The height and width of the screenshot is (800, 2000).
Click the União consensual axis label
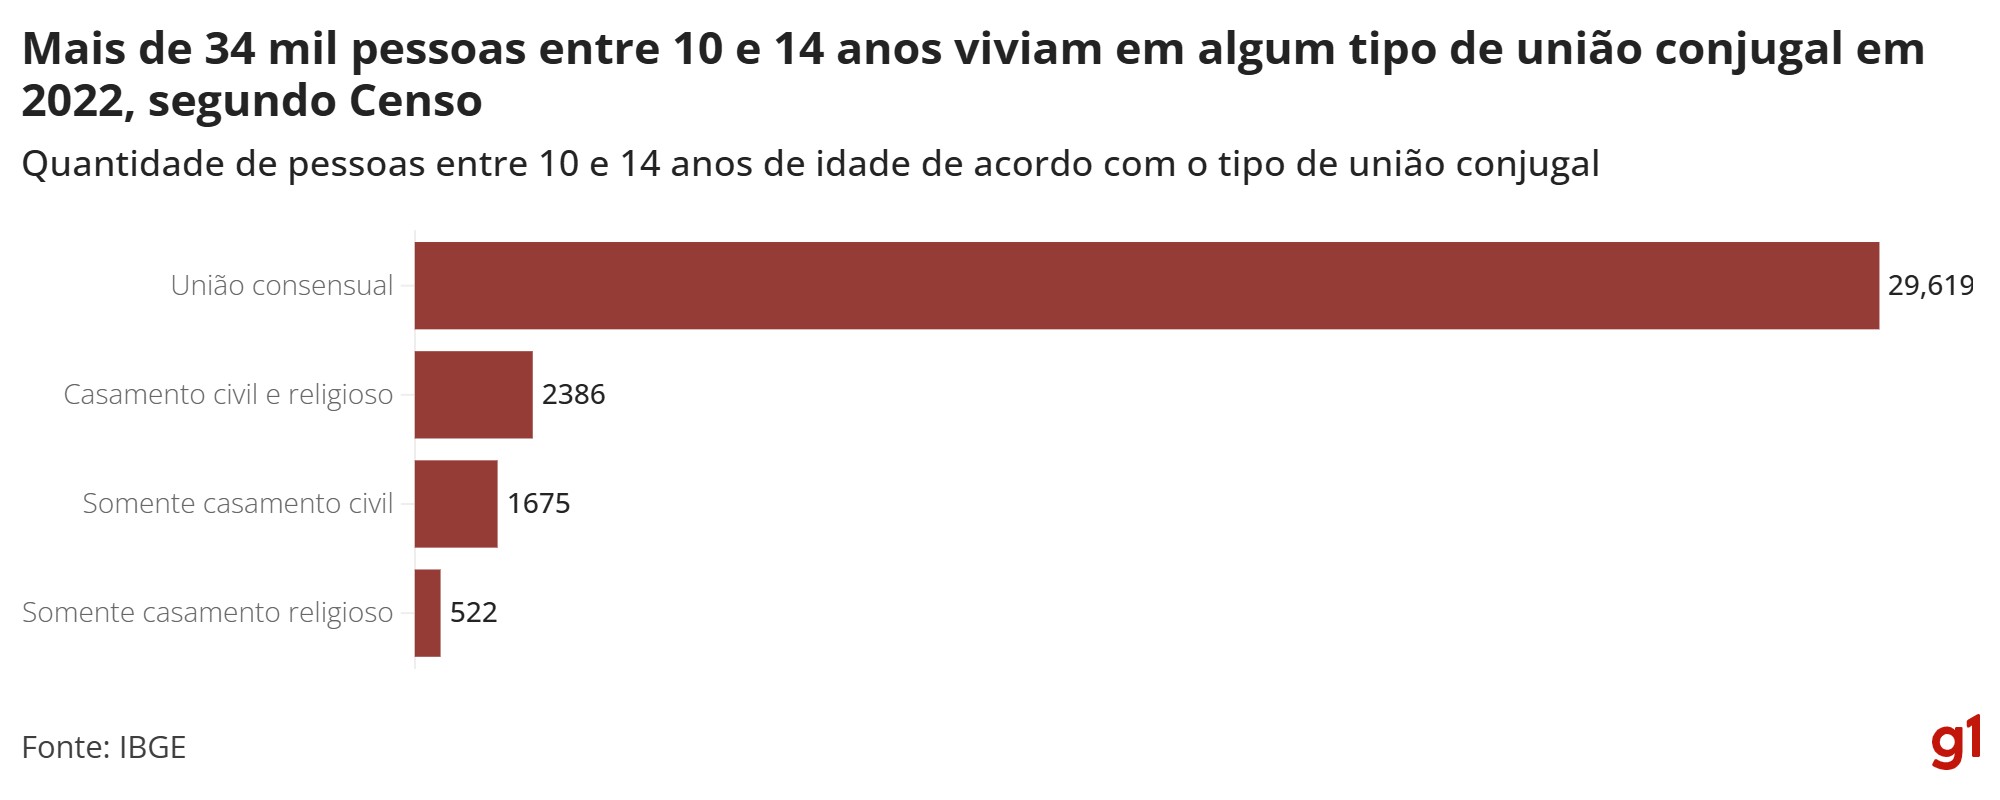282,286
